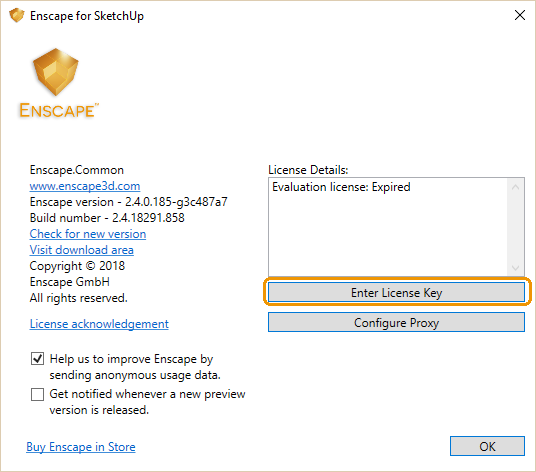Open the Configure Proxy settings
Viewport: 536px width, 472px height.
tap(396, 322)
